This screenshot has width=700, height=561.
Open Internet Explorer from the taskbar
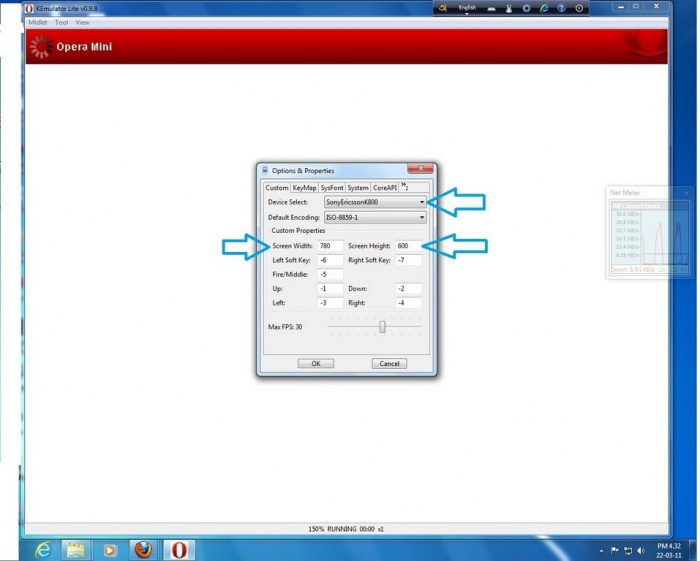tap(43, 550)
